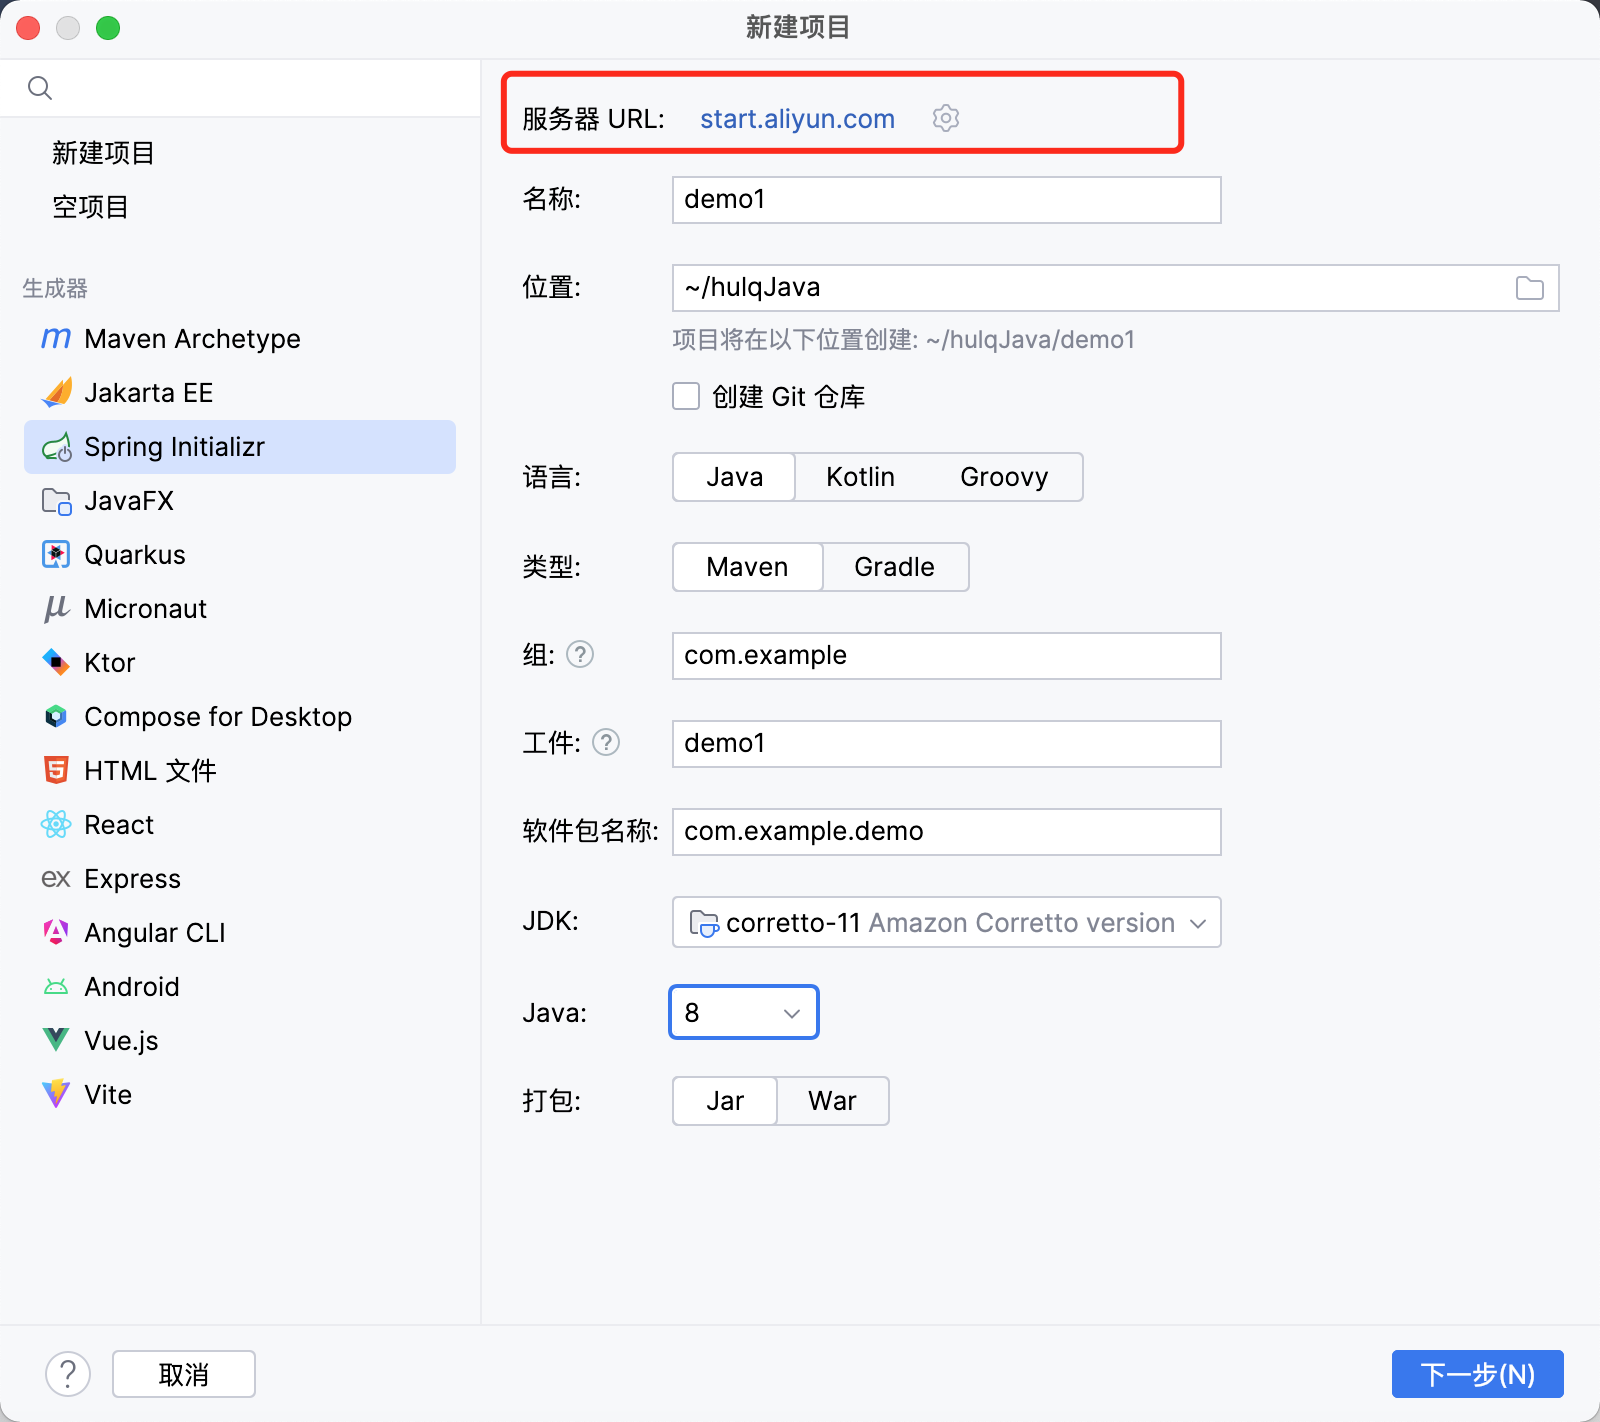Click the Micronaut mu icon
The width and height of the screenshot is (1600, 1422).
(56, 609)
